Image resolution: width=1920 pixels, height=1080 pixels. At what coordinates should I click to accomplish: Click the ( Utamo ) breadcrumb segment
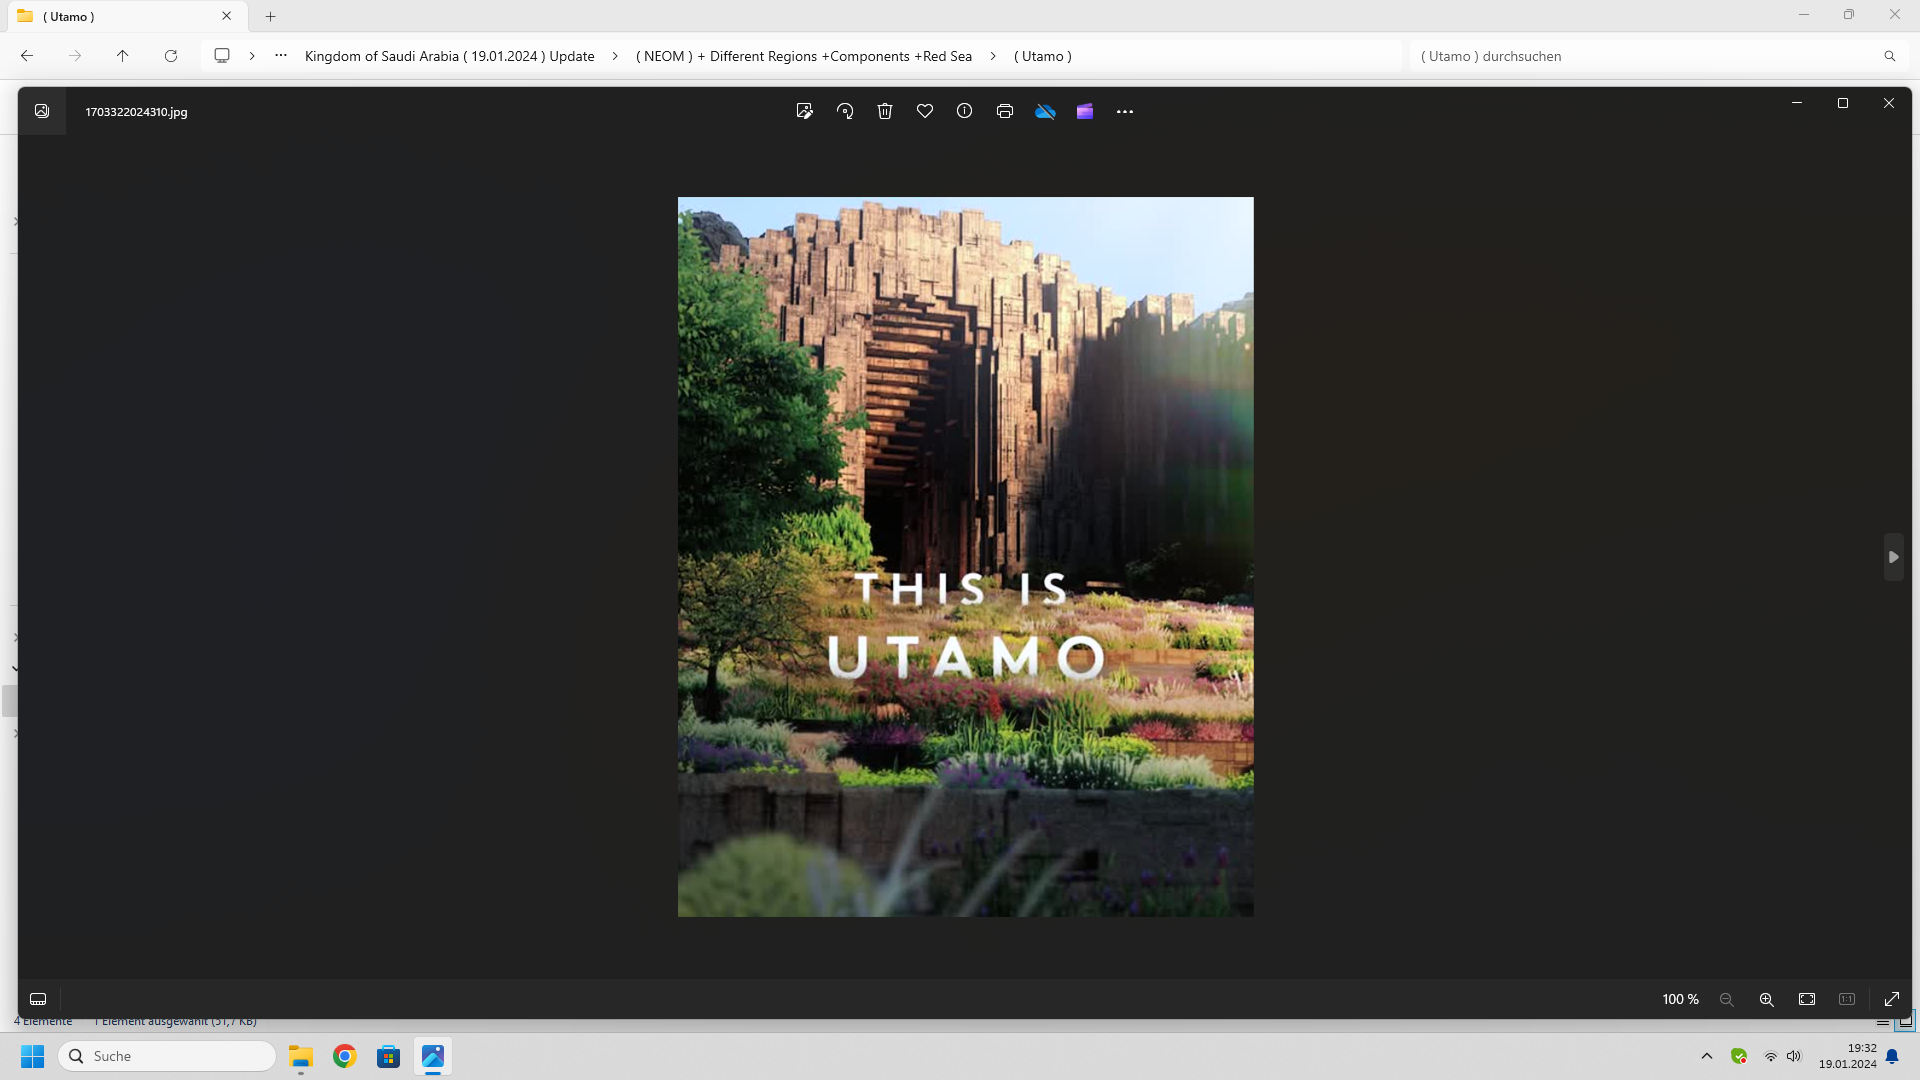coord(1043,56)
